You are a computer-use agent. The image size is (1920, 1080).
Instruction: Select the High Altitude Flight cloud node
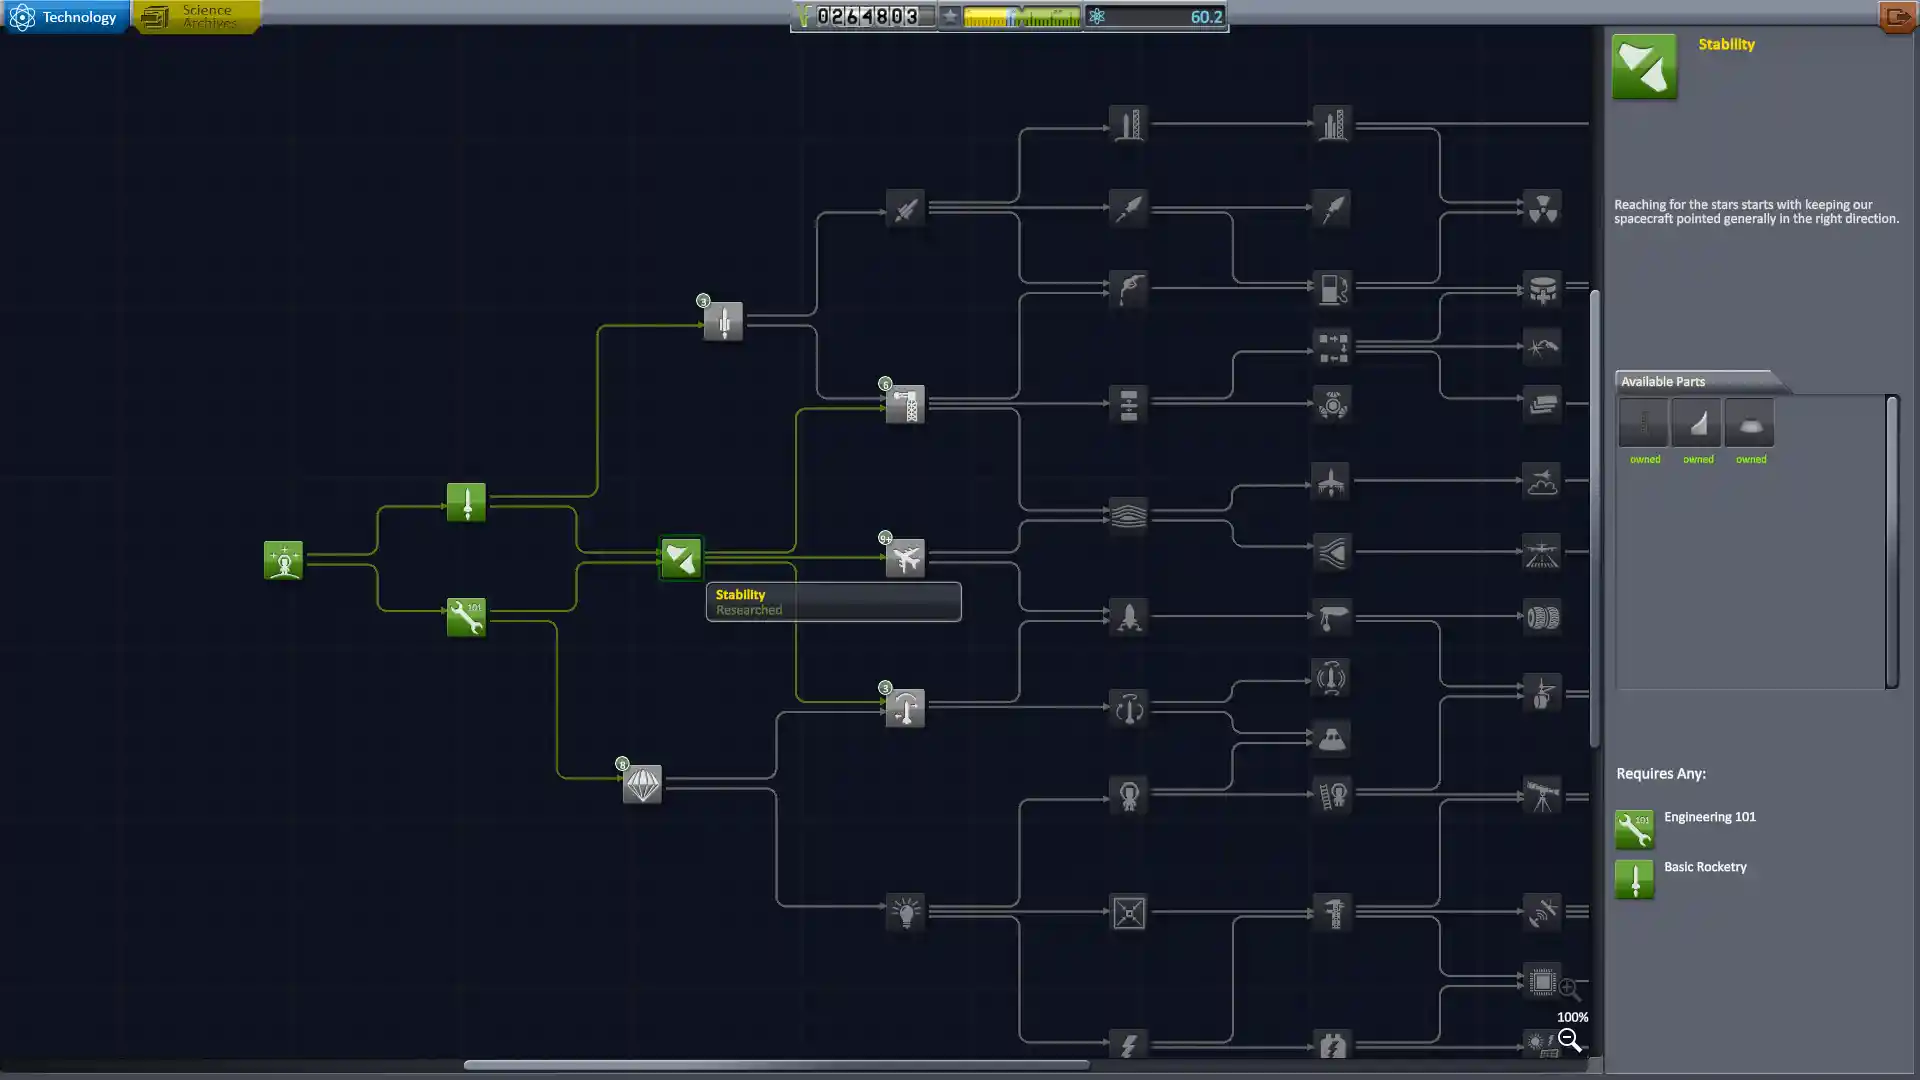coord(1542,482)
